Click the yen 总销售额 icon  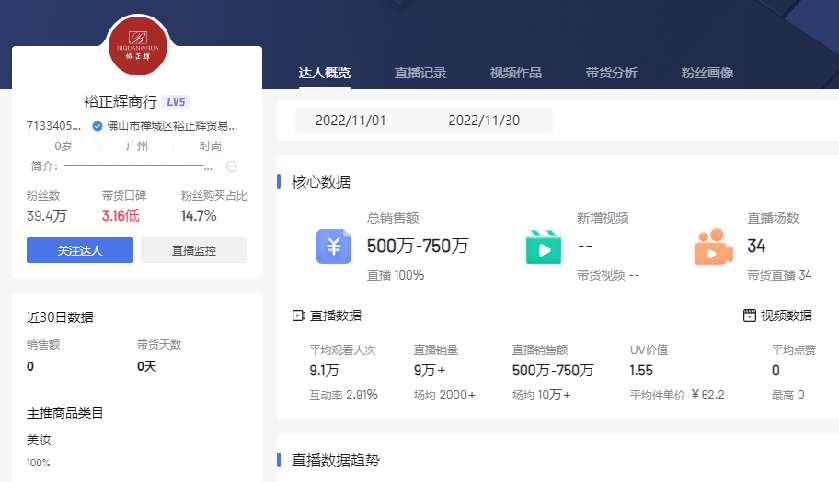(333, 246)
